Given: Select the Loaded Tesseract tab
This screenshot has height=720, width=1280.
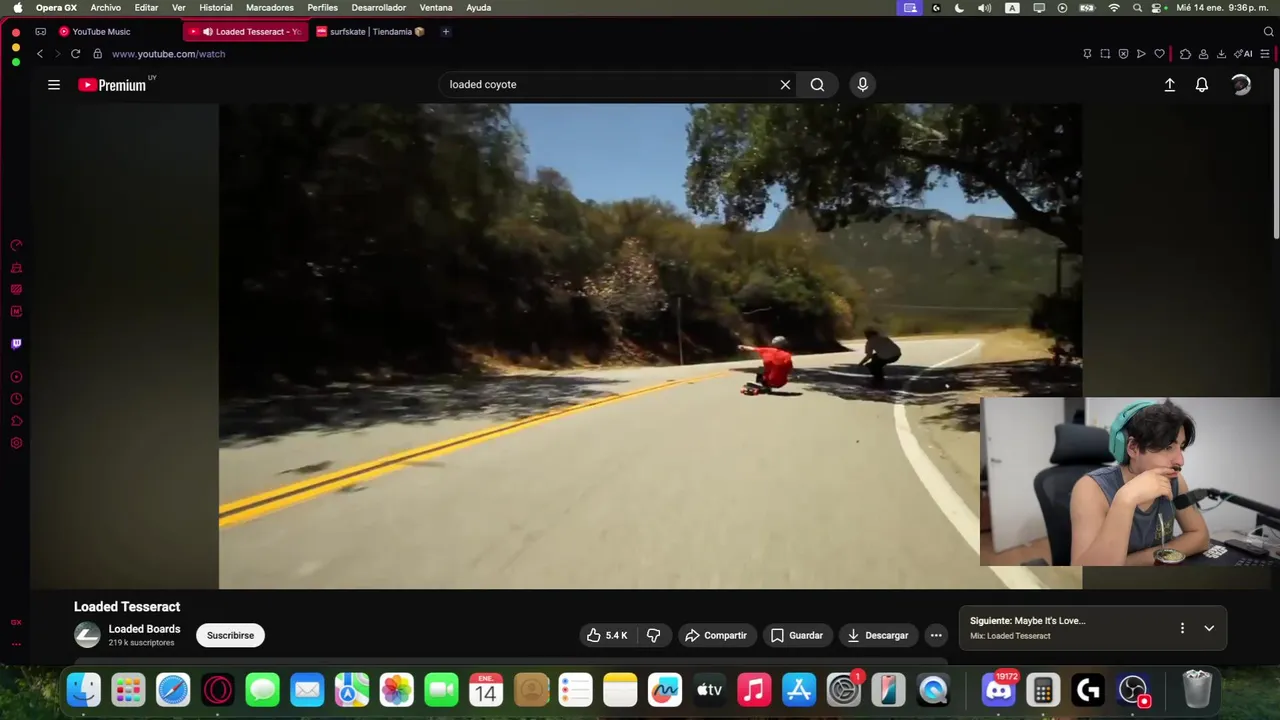Looking at the screenshot, I should pyautogui.click(x=247, y=31).
